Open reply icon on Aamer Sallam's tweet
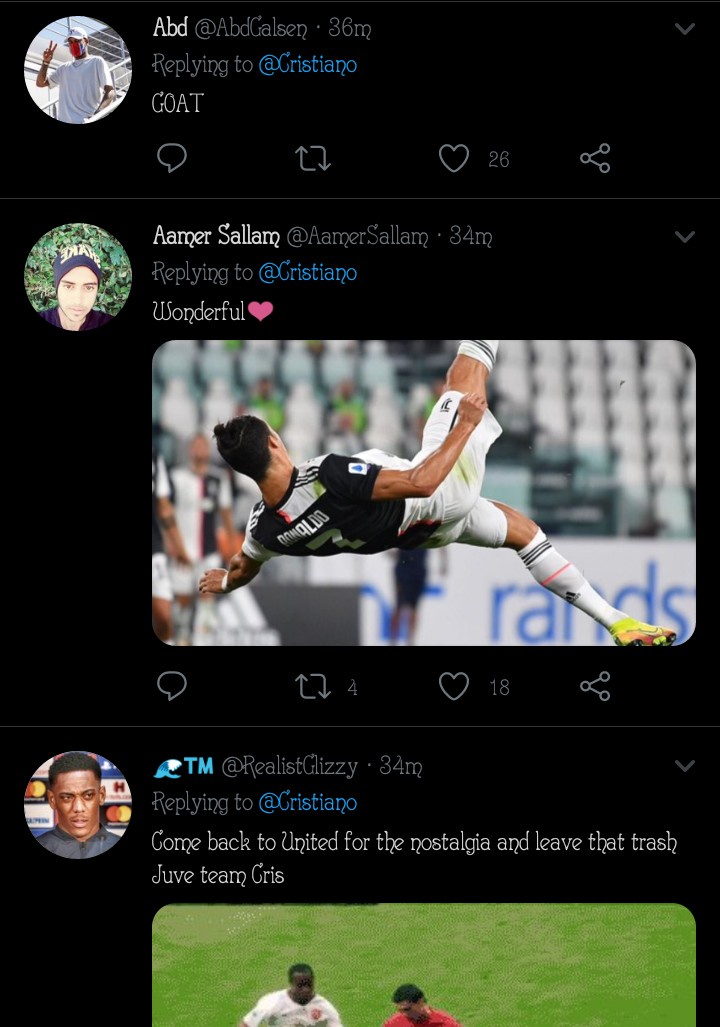This screenshot has width=720, height=1027. point(172,686)
